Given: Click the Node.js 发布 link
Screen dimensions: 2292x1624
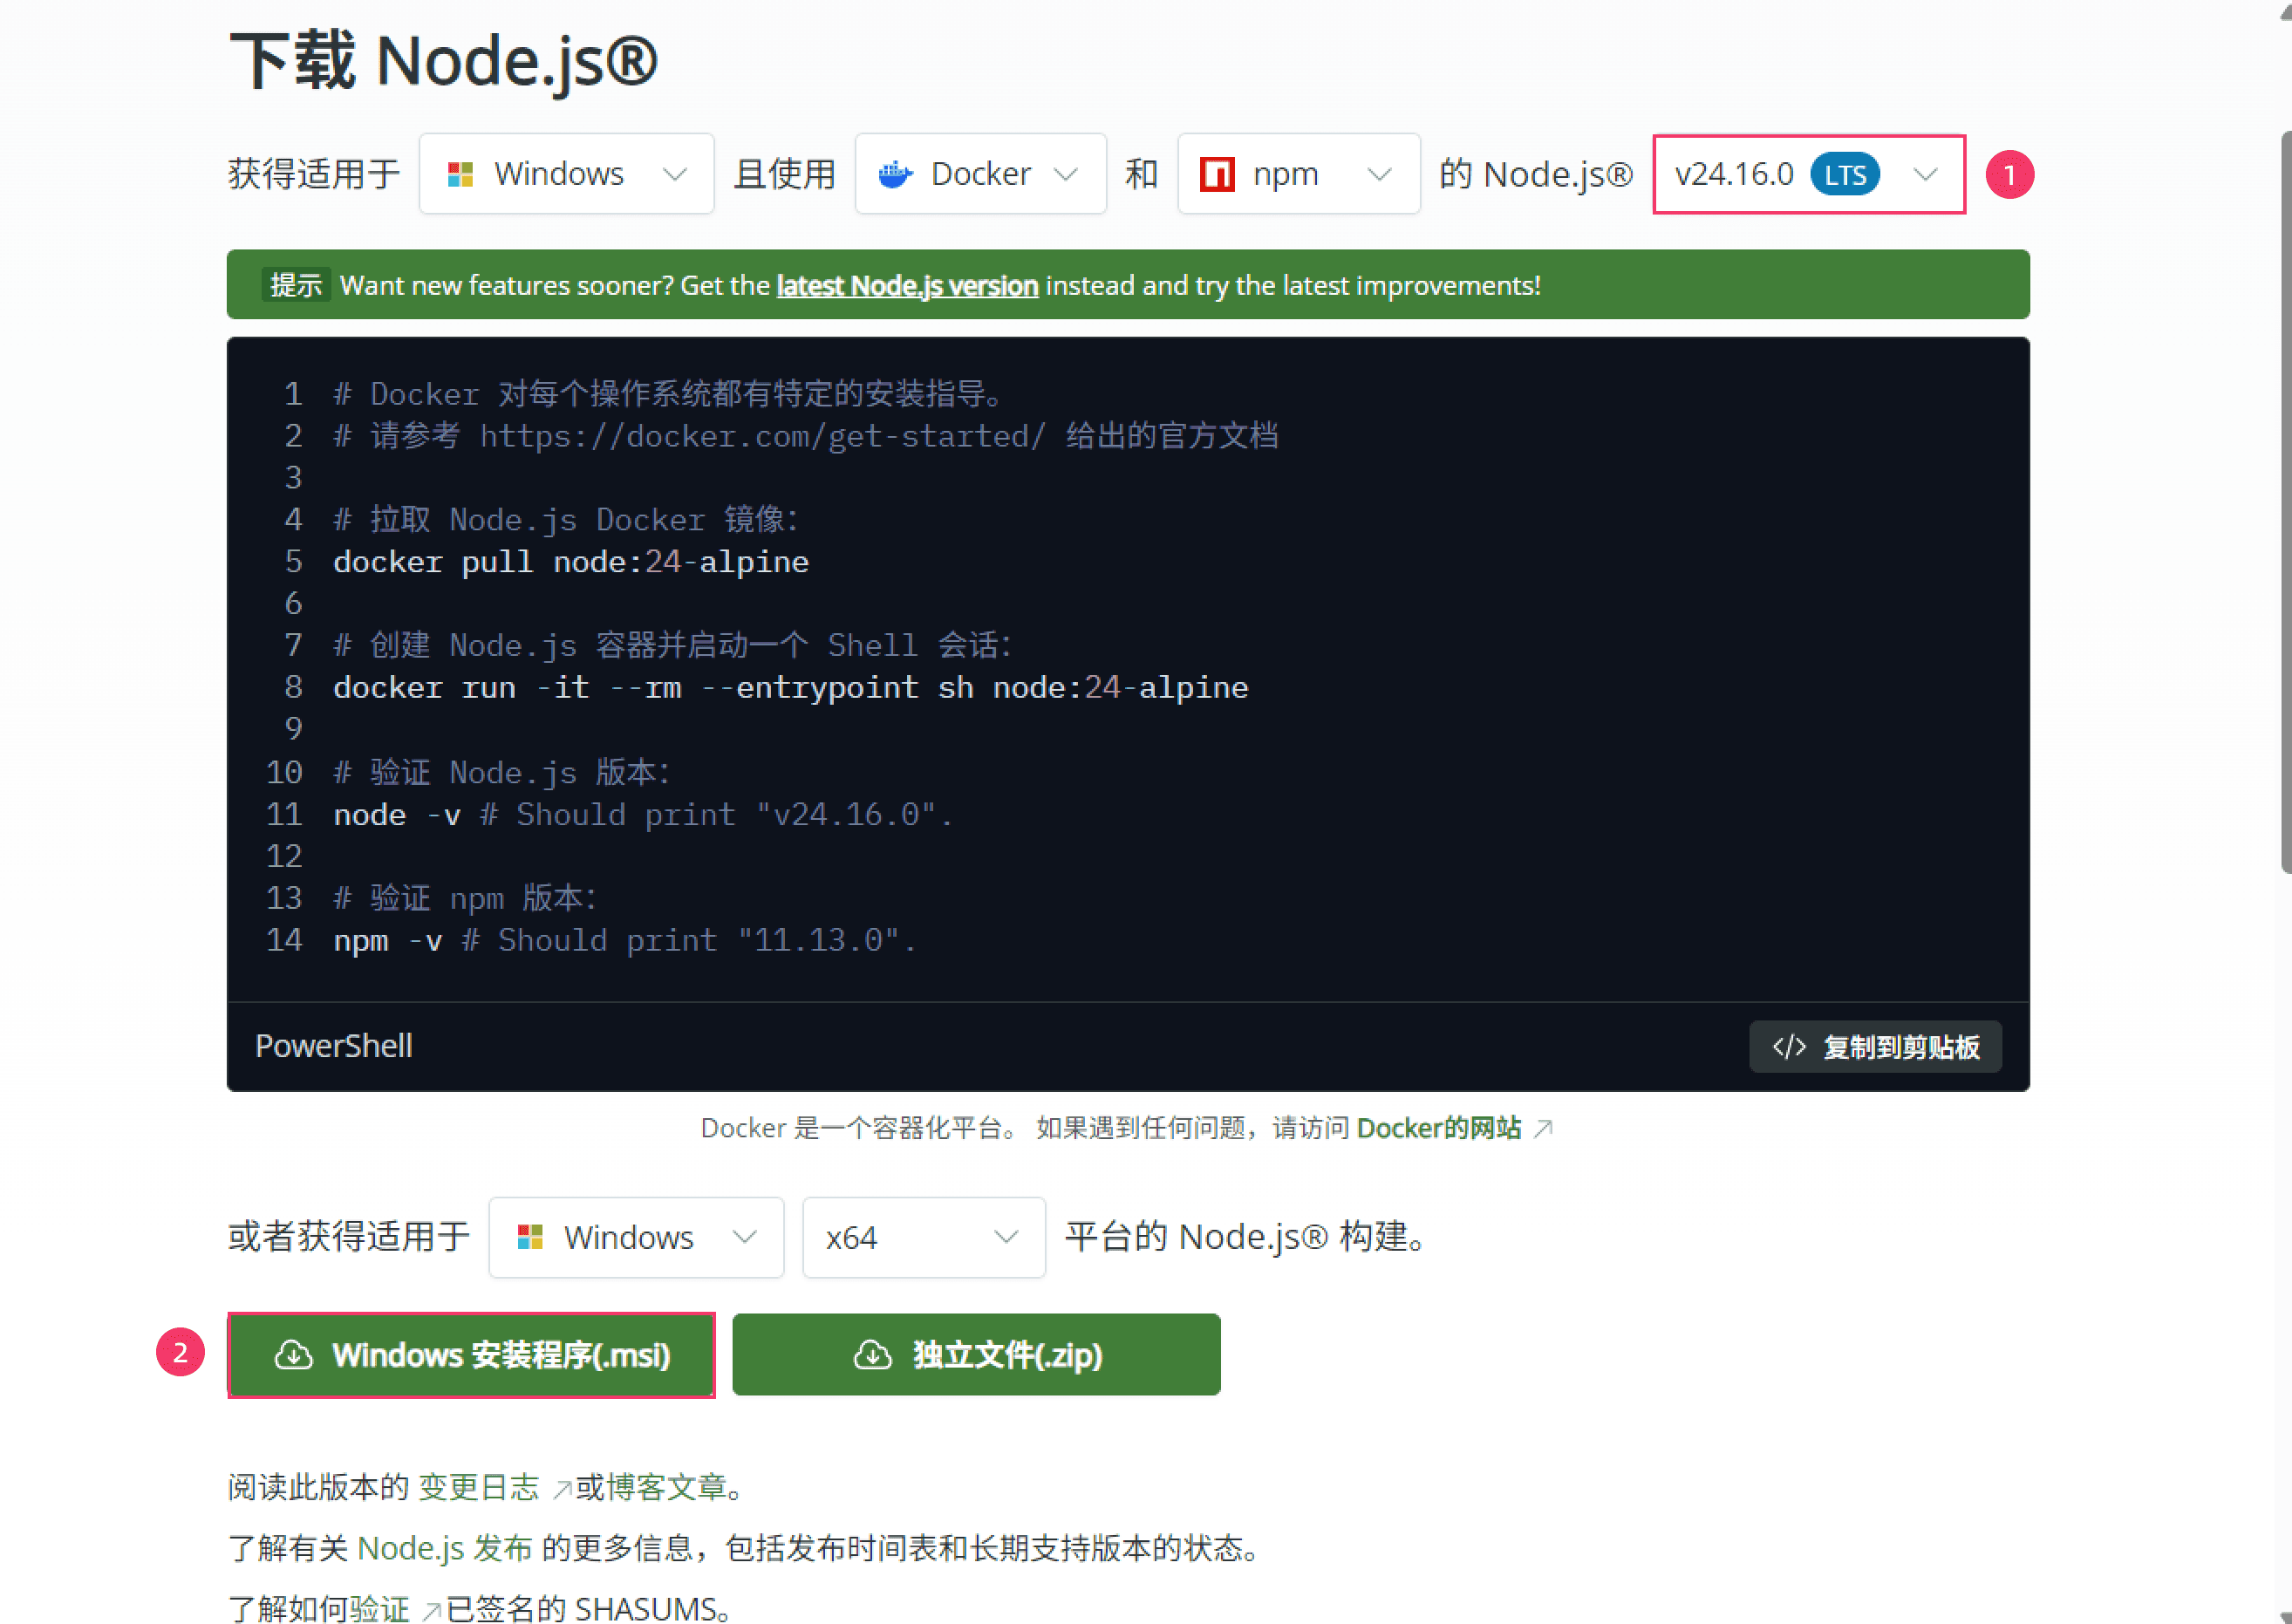Looking at the screenshot, I should (x=445, y=1548).
